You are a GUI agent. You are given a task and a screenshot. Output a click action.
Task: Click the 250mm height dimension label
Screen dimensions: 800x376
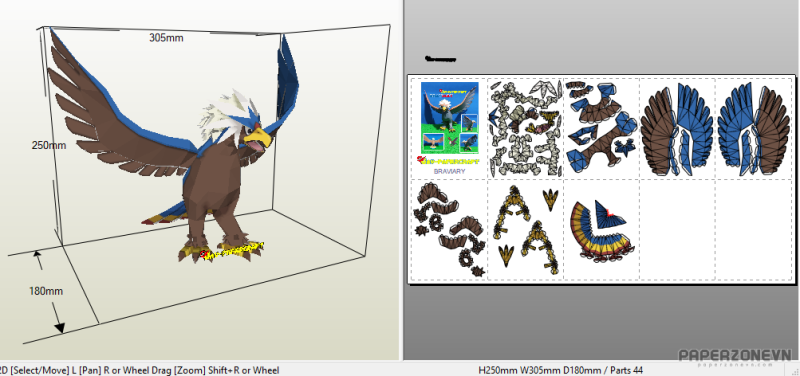pos(49,145)
